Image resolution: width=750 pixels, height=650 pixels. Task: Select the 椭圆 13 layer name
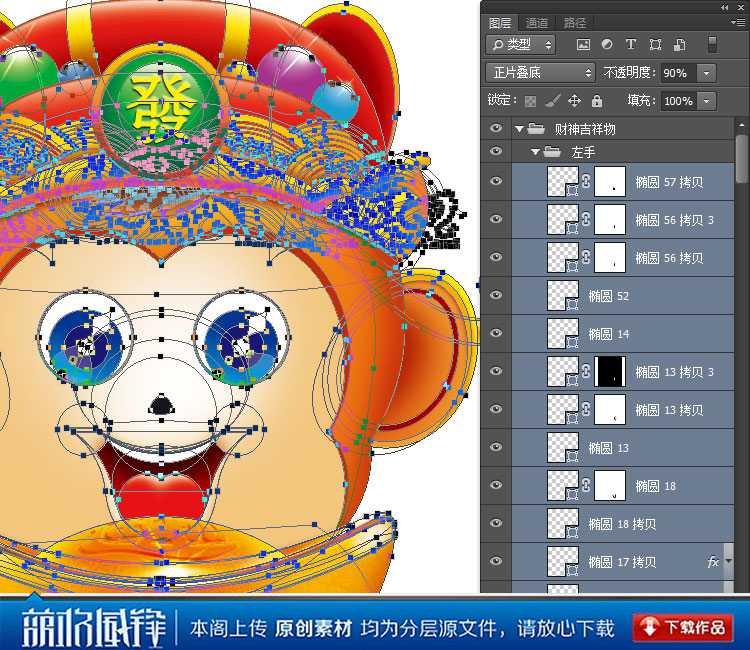click(608, 448)
